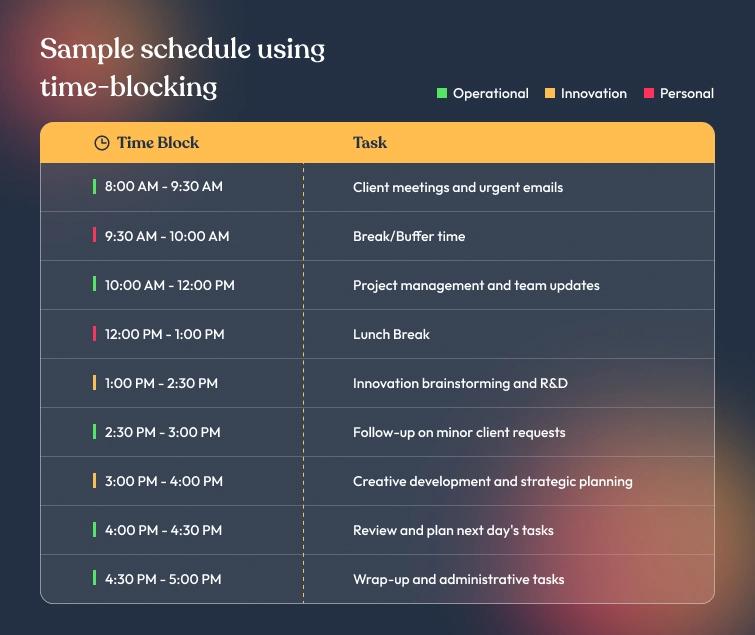Click the red Personal legend swatch
The image size is (755, 635).
click(x=649, y=93)
